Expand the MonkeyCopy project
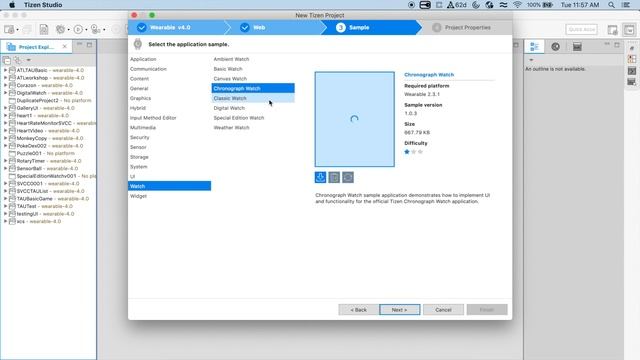 coord(5,138)
